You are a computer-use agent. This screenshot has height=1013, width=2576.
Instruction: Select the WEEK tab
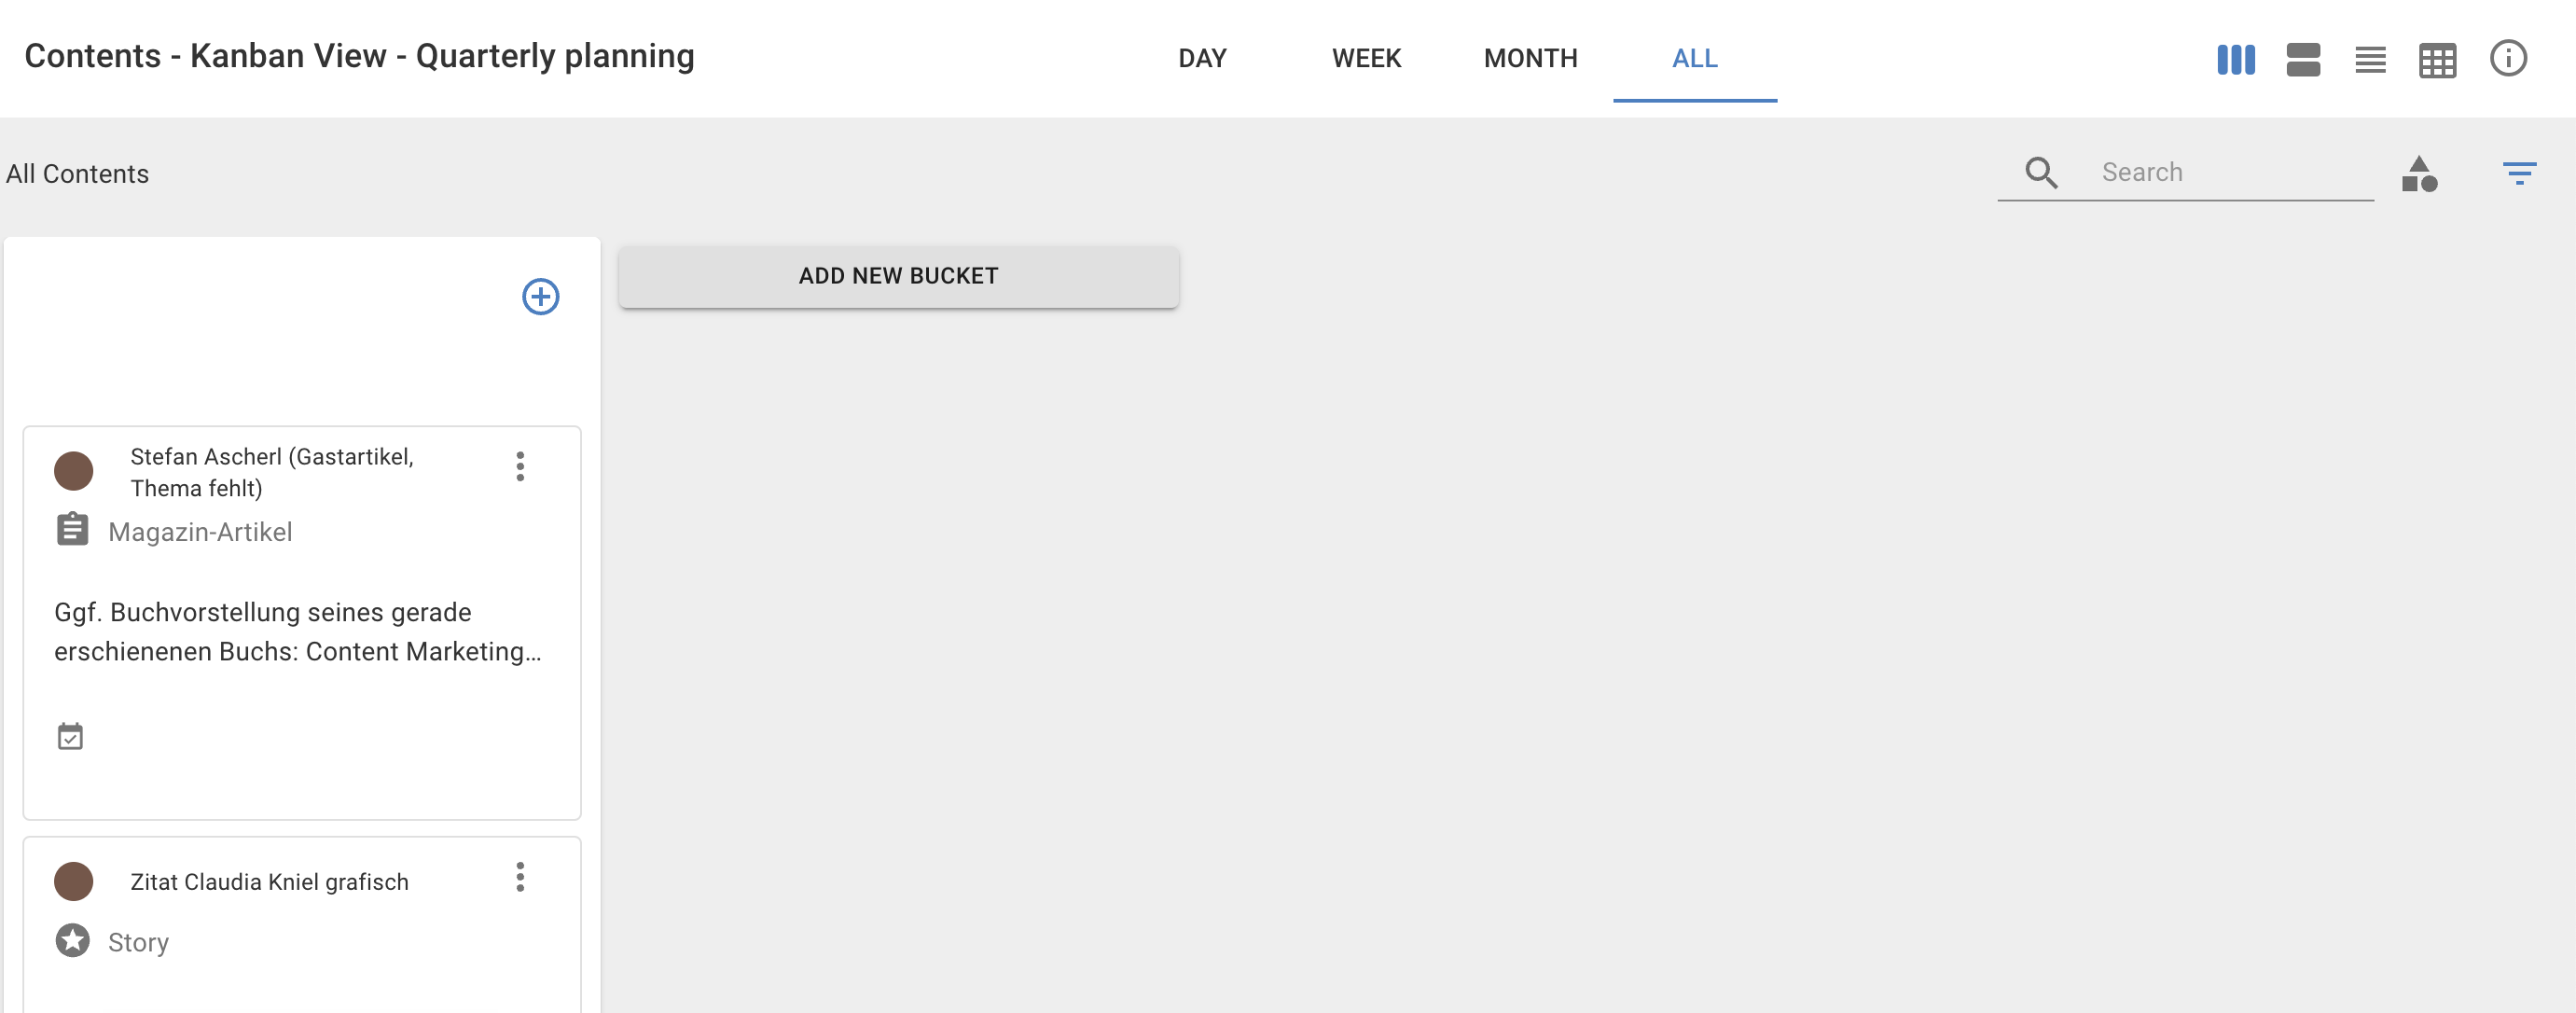[x=1366, y=58]
